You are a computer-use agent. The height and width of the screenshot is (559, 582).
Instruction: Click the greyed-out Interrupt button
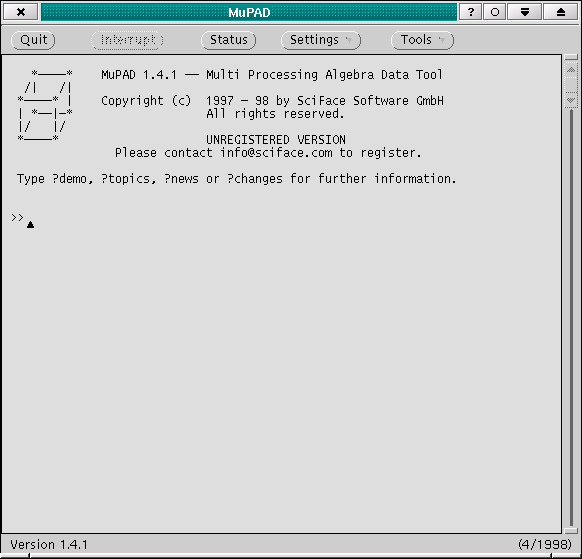click(127, 40)
